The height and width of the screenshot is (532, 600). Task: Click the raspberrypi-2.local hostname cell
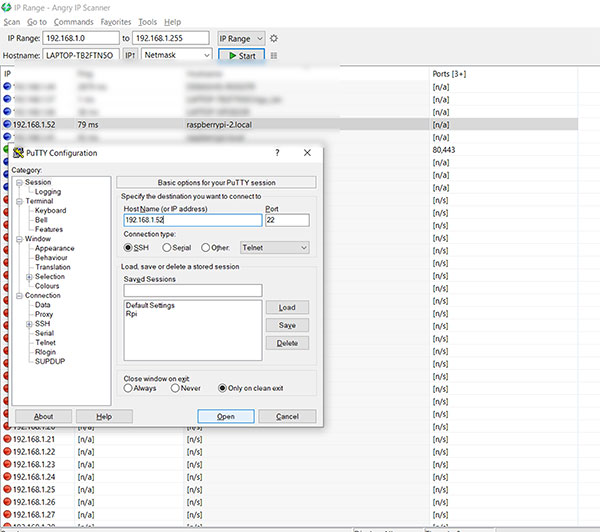click(x=219, y=124)
